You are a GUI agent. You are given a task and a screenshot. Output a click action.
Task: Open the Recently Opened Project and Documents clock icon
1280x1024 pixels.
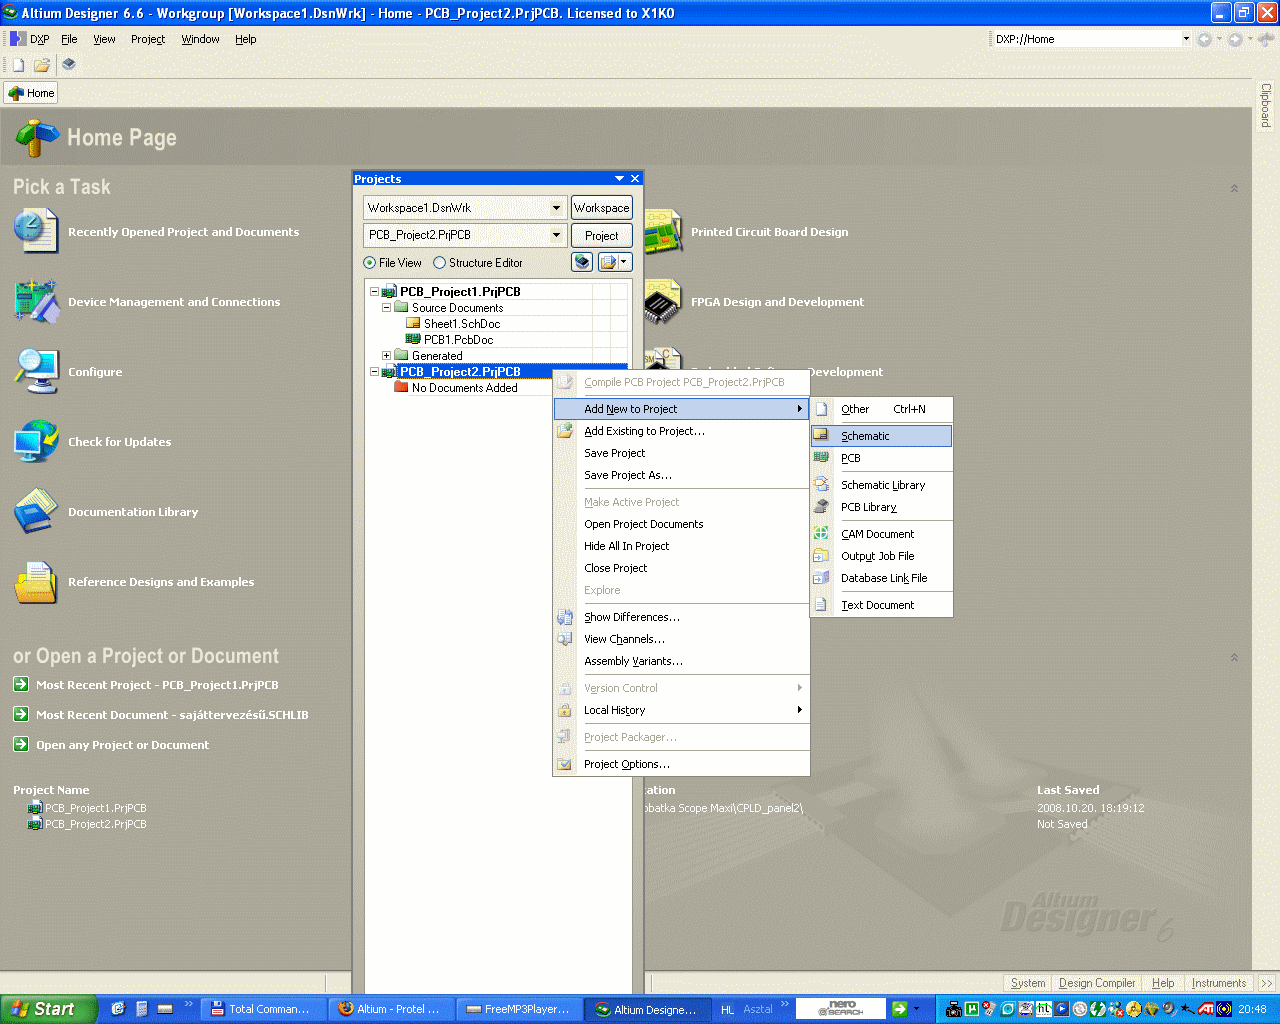pos(36,231)
